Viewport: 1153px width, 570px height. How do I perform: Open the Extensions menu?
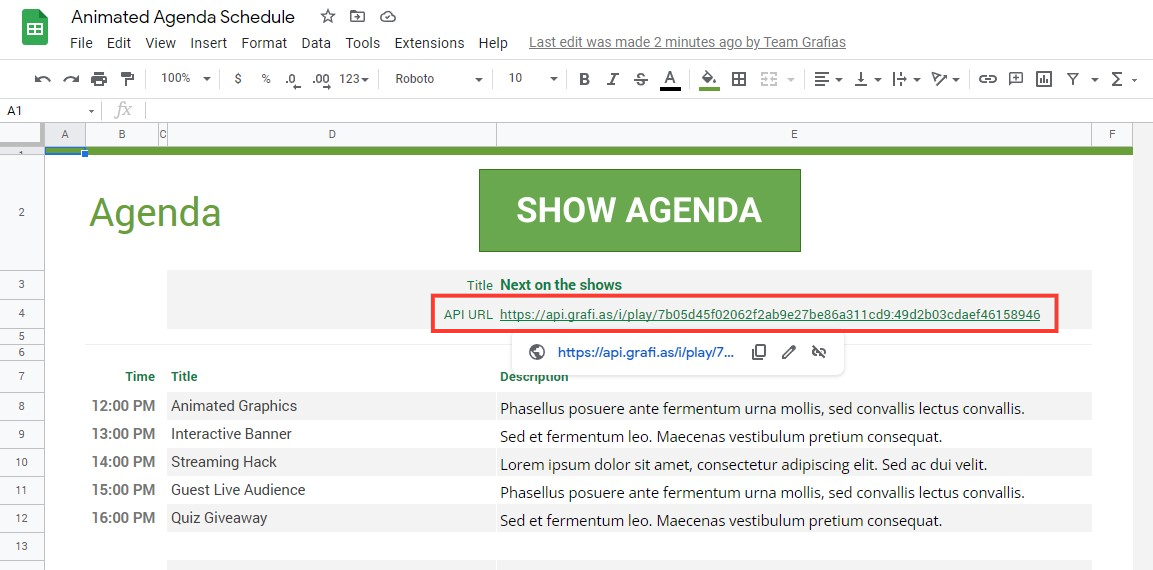429,43
